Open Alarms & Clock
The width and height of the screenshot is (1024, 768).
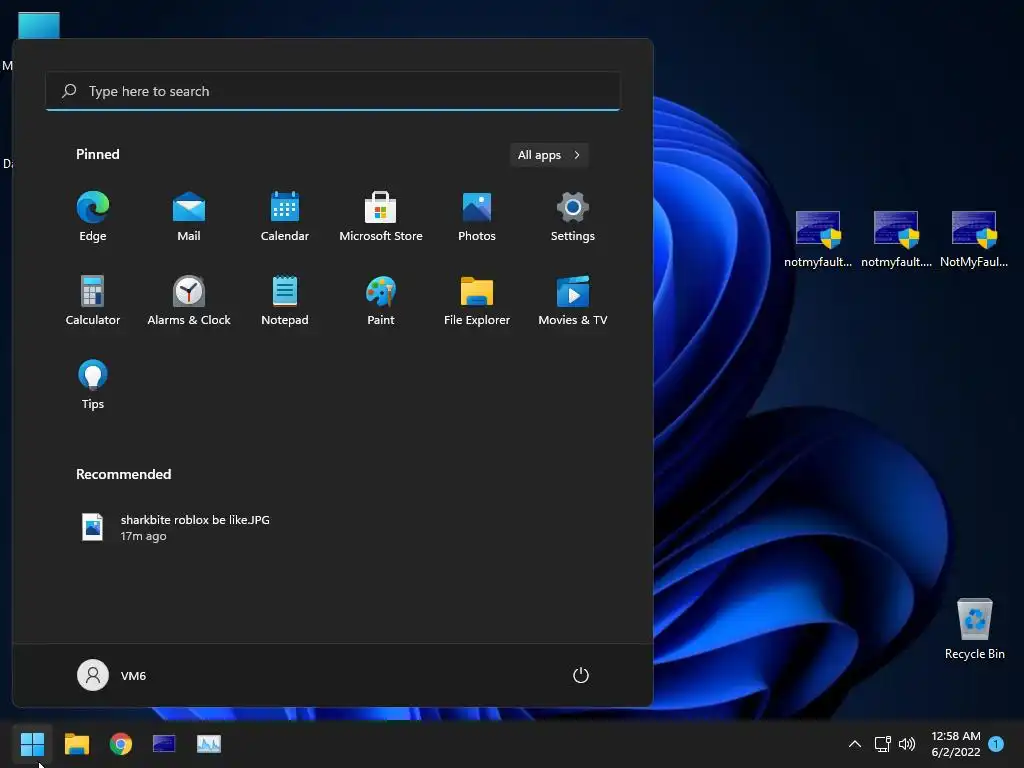(x=189, y=300)
